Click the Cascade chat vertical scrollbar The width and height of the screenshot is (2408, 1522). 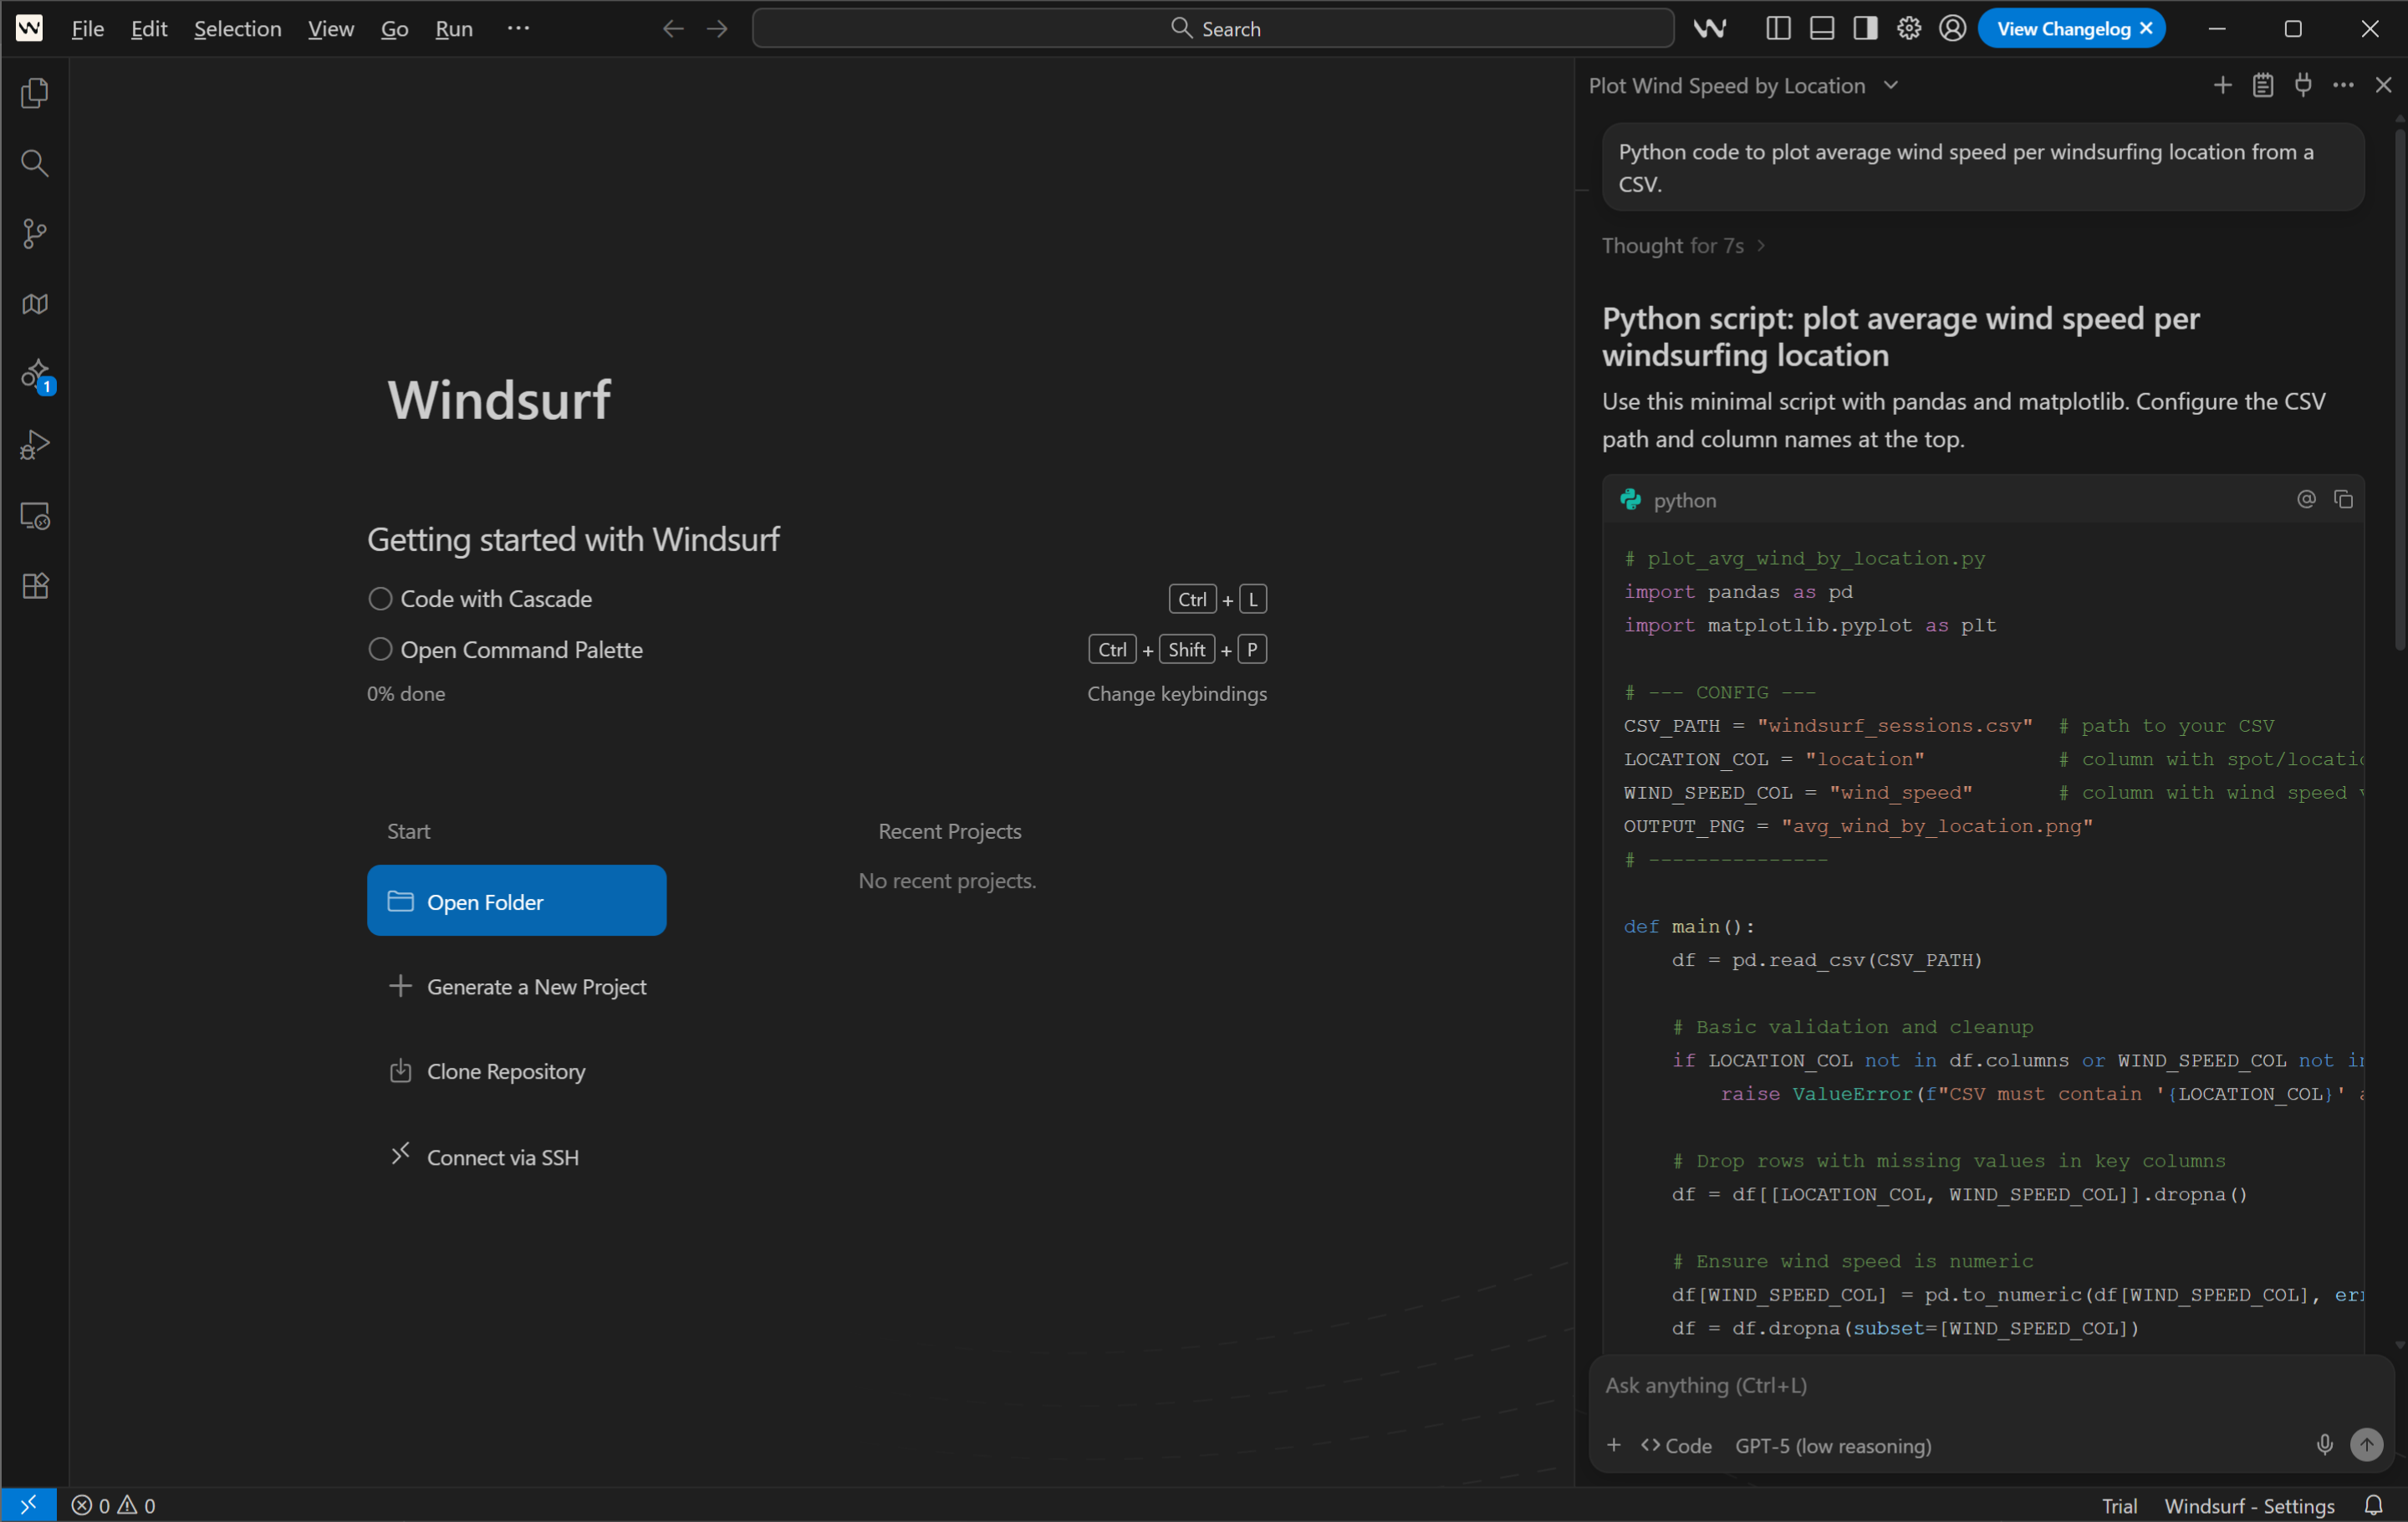click(x=2399, y=390)
